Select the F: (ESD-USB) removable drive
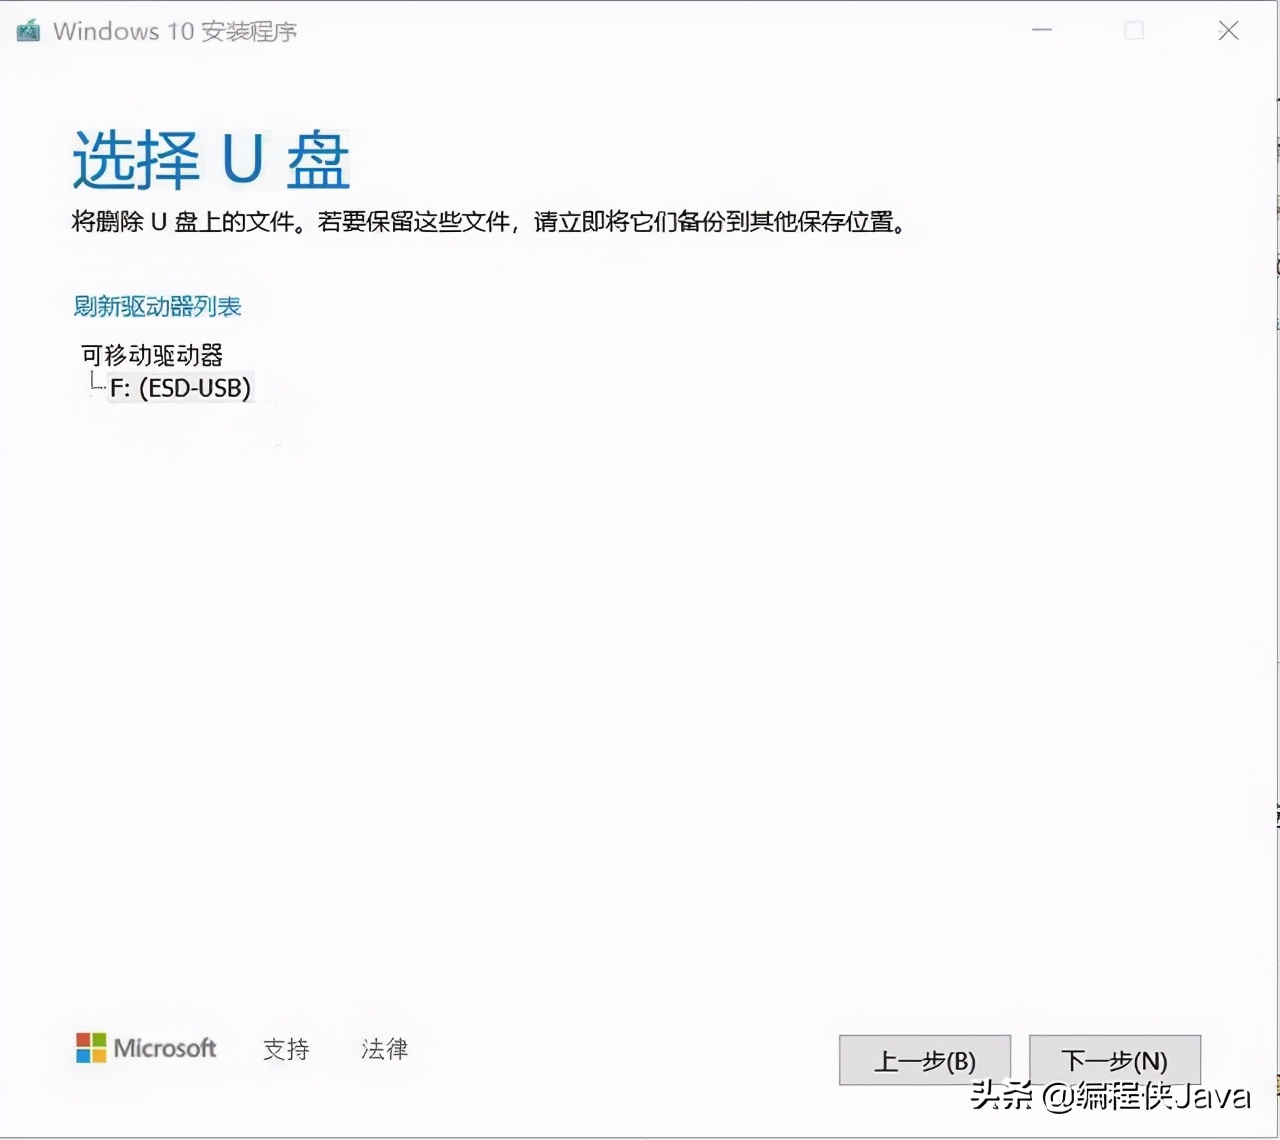The width and height of the screenshot is (1280, 1140). [180, 388]
